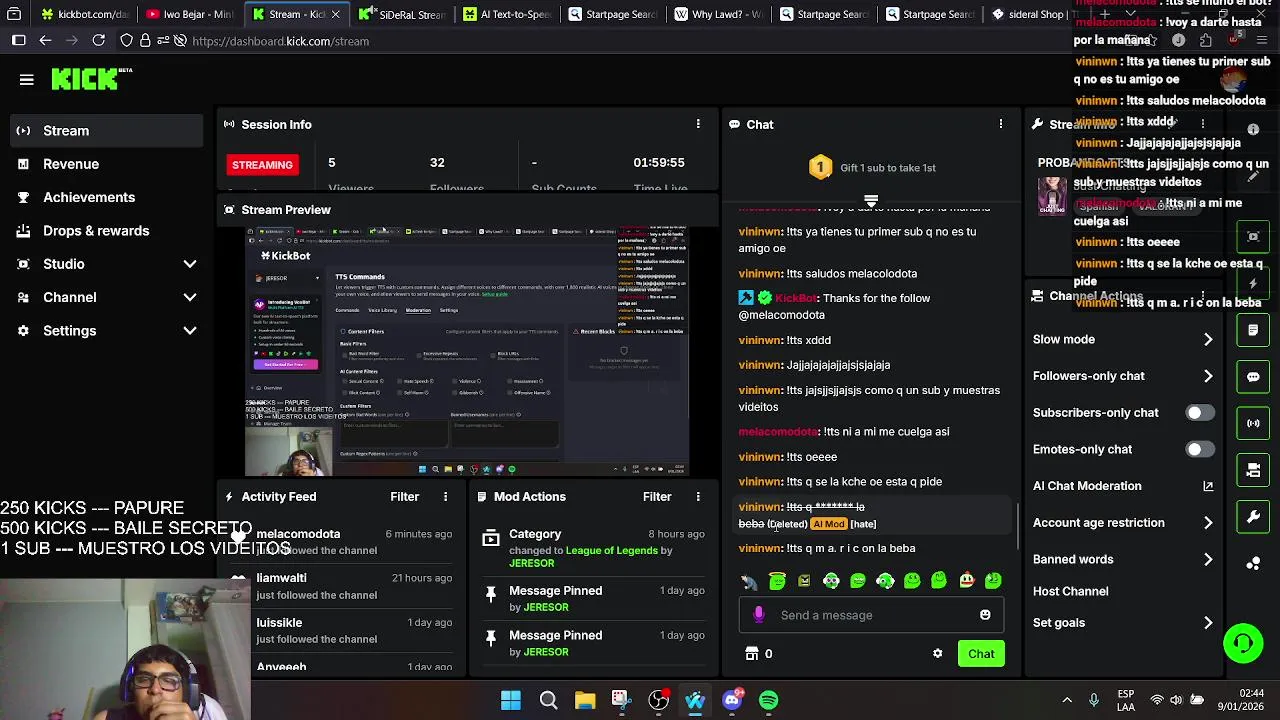Reload the page with the browser refresh button
Screen dimensions: 1280x720
tap(98, 41)
